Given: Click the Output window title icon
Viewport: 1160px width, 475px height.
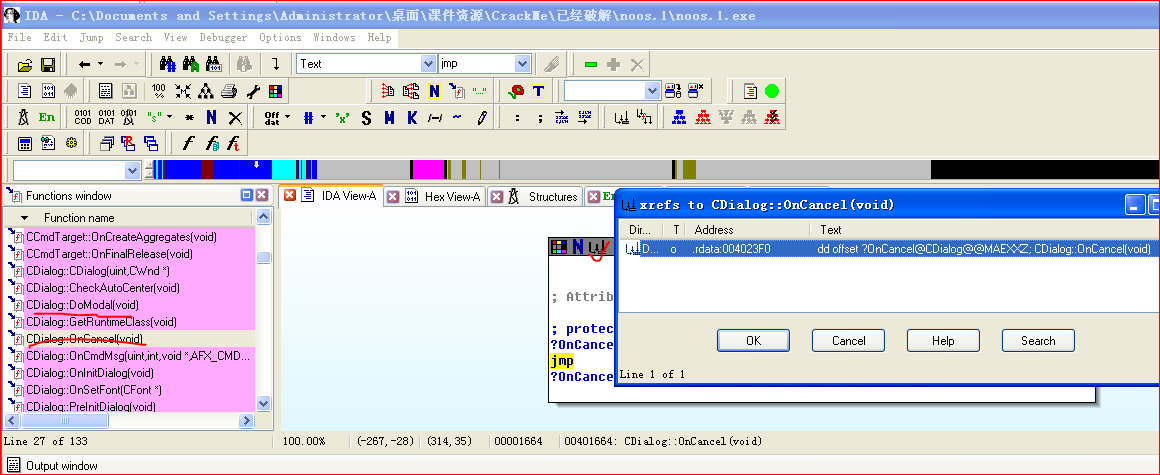Looking at the screenshot, I should (x=13, y=465).
